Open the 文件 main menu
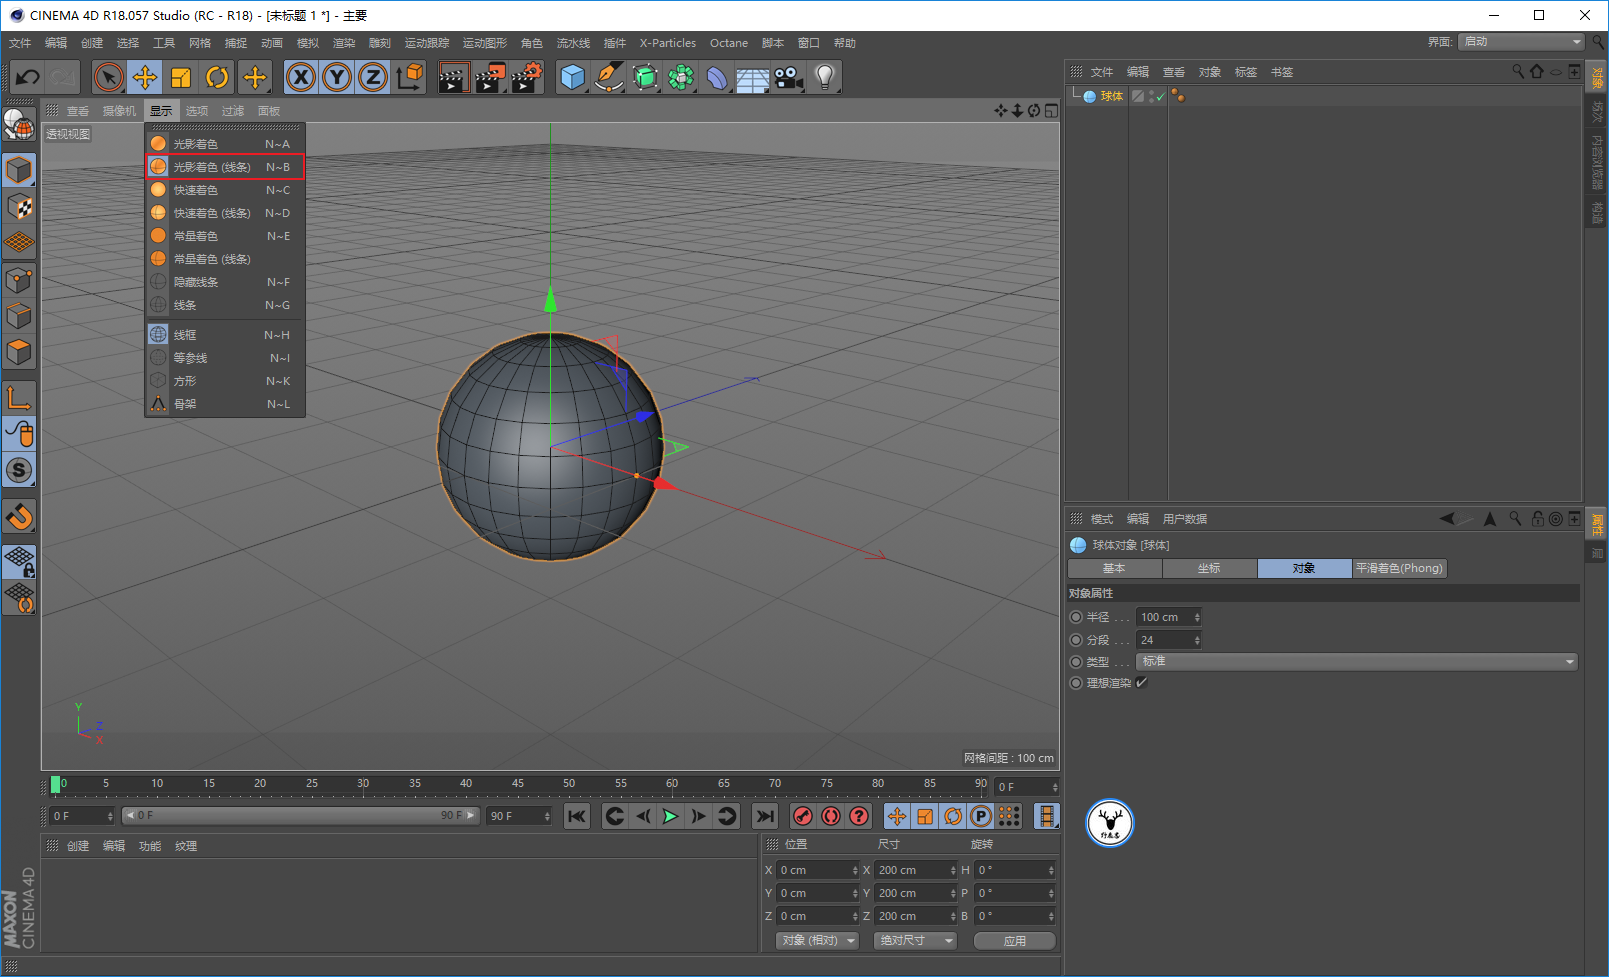1609x977 pixels. [20, 43]
